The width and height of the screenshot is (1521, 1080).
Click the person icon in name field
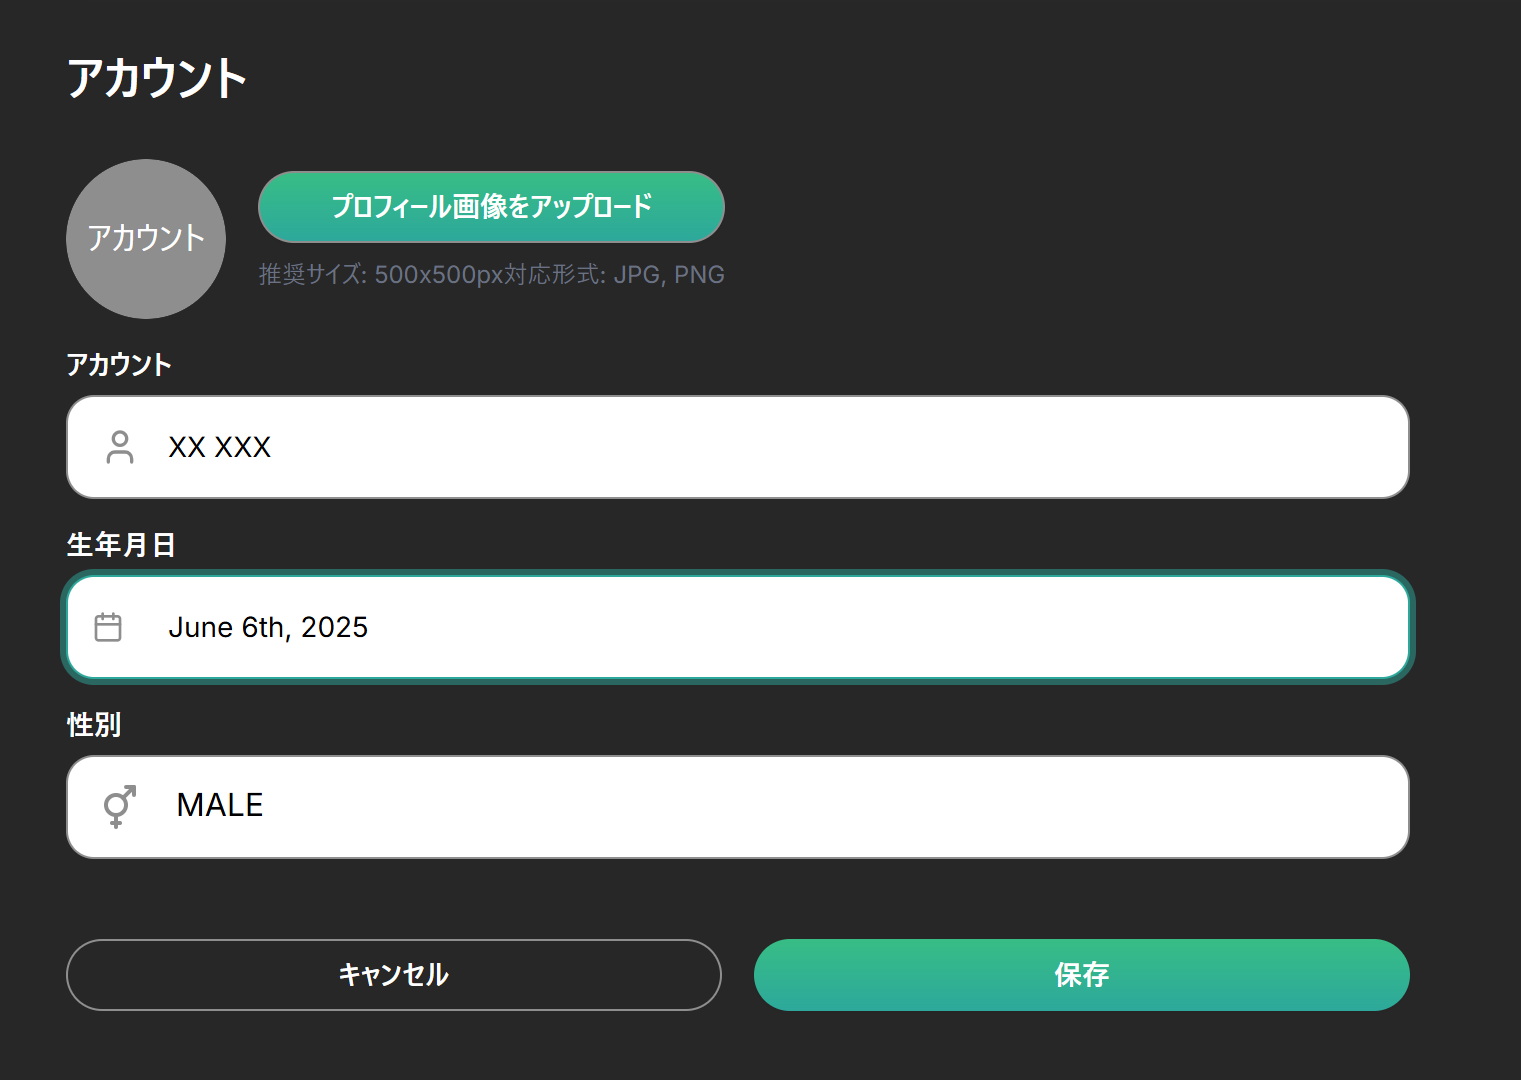click(120, 447)
